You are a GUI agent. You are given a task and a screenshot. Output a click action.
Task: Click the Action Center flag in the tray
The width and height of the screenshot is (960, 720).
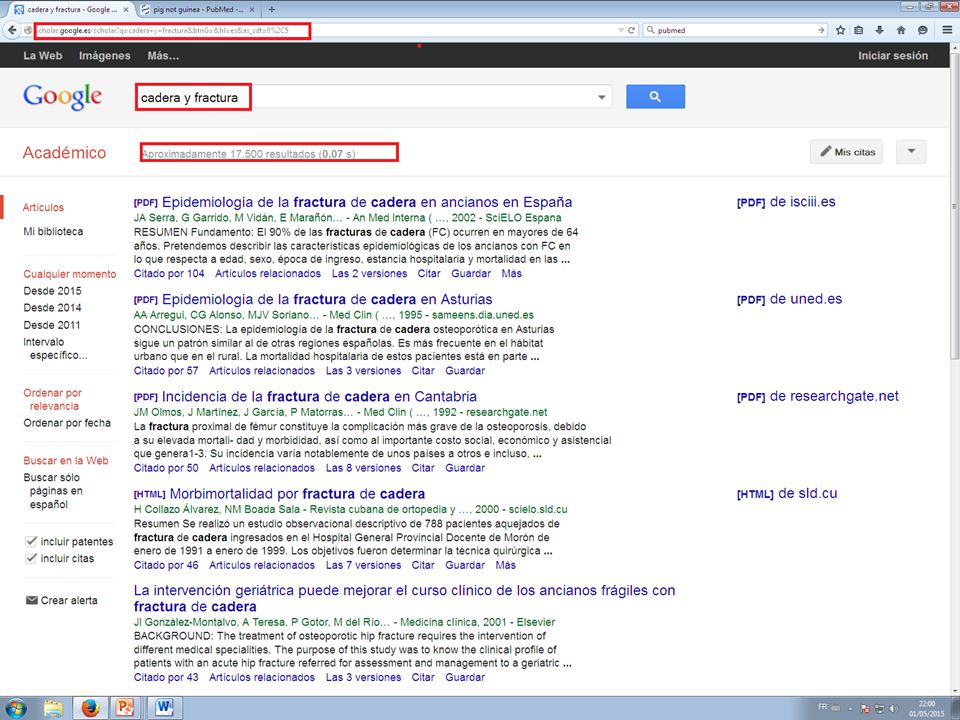[x=866, y=709]
